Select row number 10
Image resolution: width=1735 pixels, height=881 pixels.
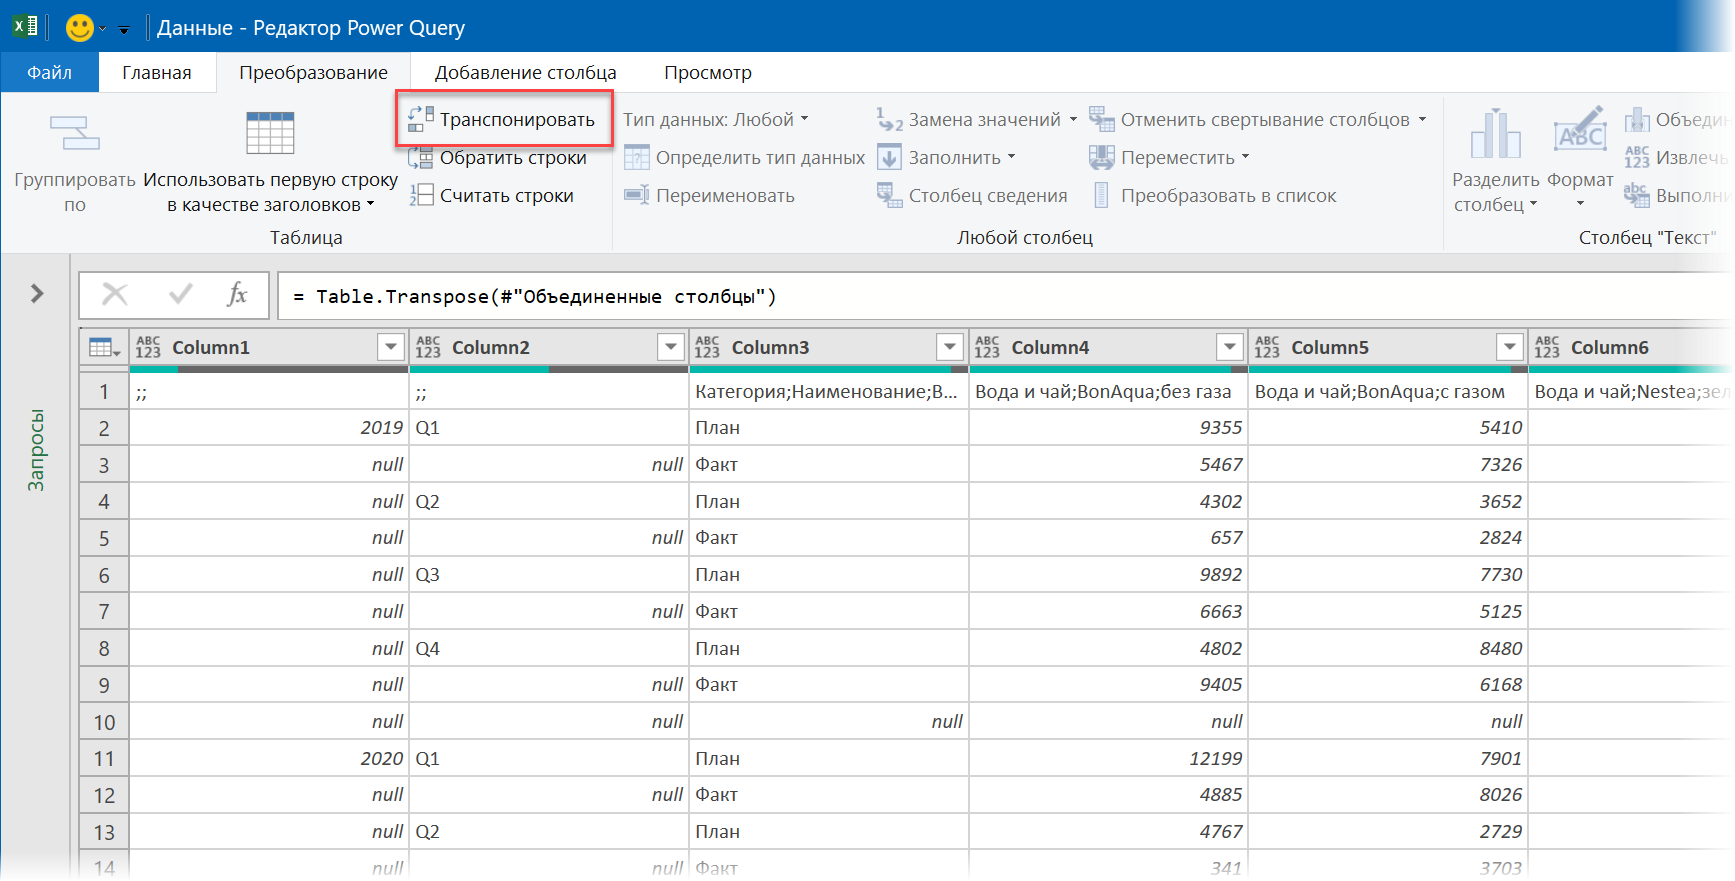point(104,722)
